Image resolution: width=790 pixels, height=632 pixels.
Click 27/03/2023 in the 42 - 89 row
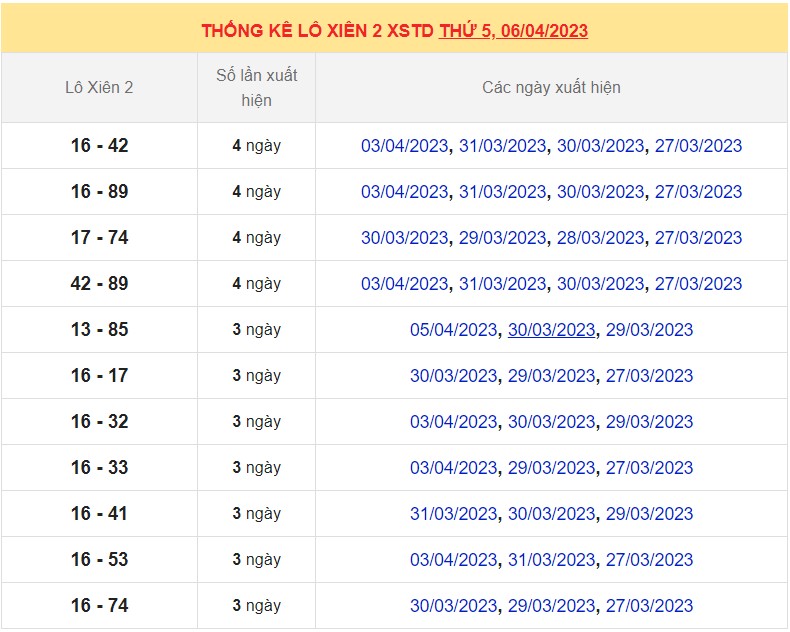point(698,284)
